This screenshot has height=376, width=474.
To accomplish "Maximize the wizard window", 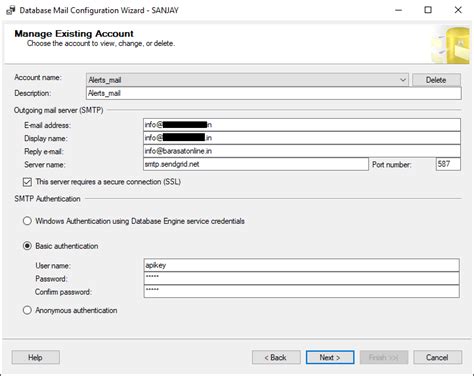I will [x=428, y=10].
